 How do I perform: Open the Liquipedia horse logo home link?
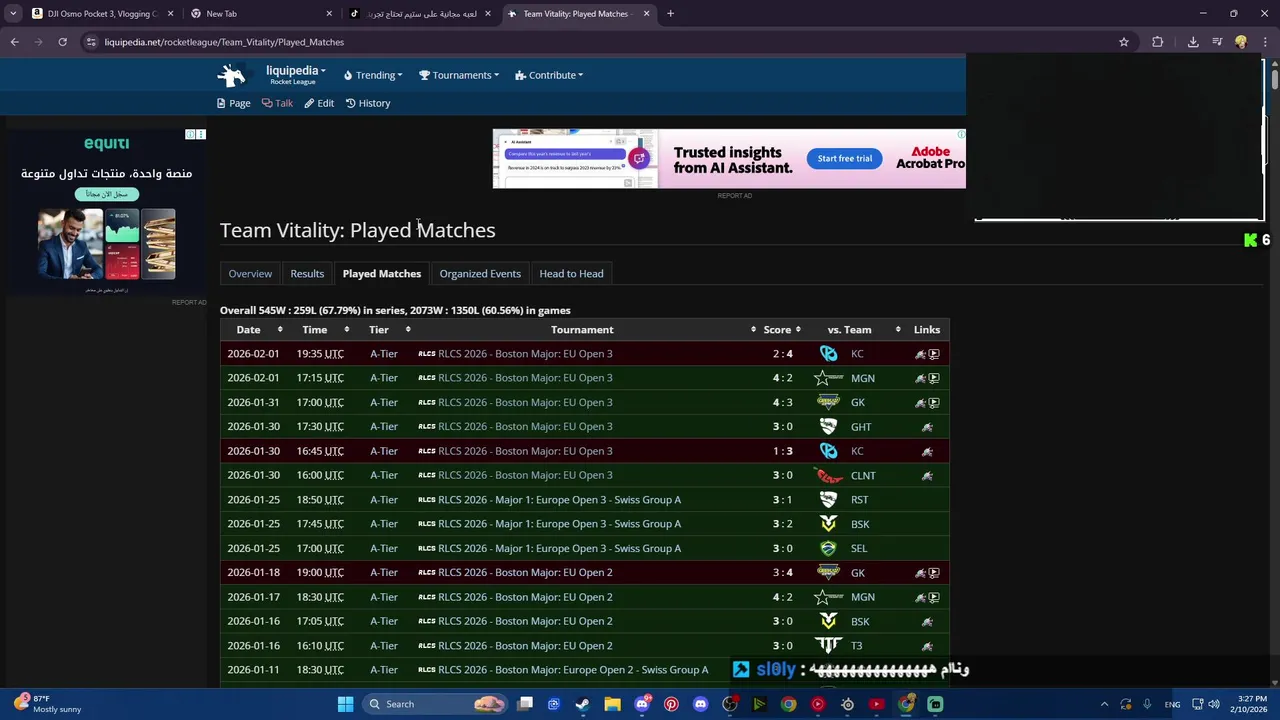point(232,75)
